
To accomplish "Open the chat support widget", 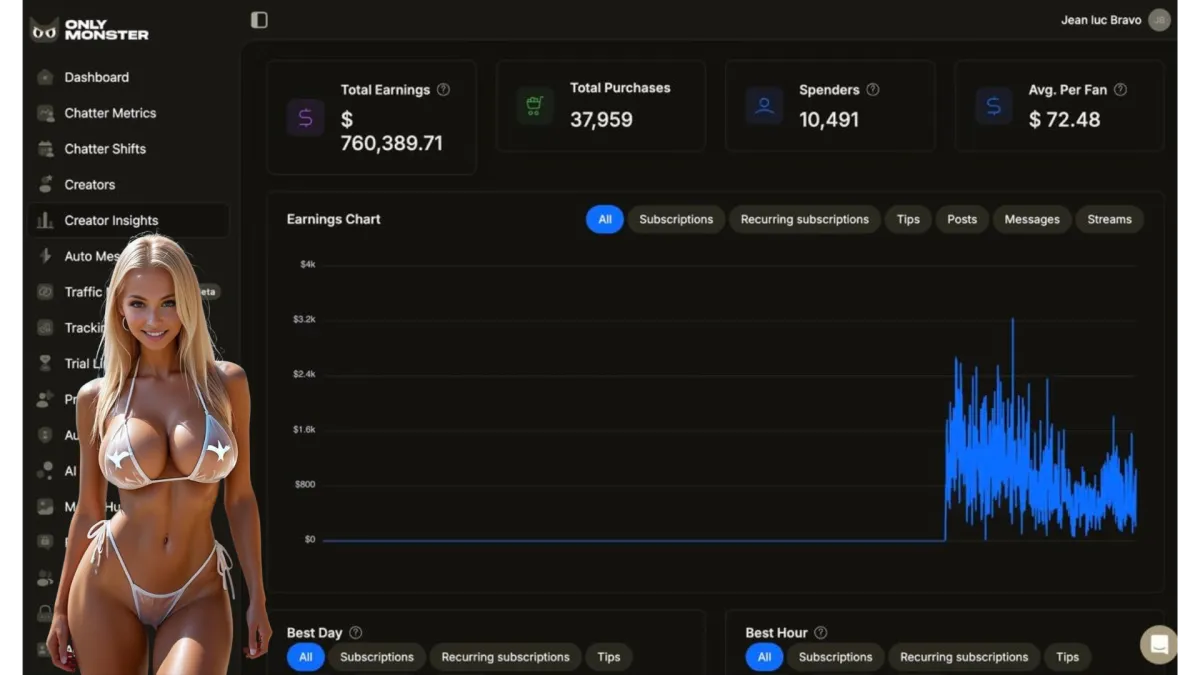I will (x=1159, y=644).
